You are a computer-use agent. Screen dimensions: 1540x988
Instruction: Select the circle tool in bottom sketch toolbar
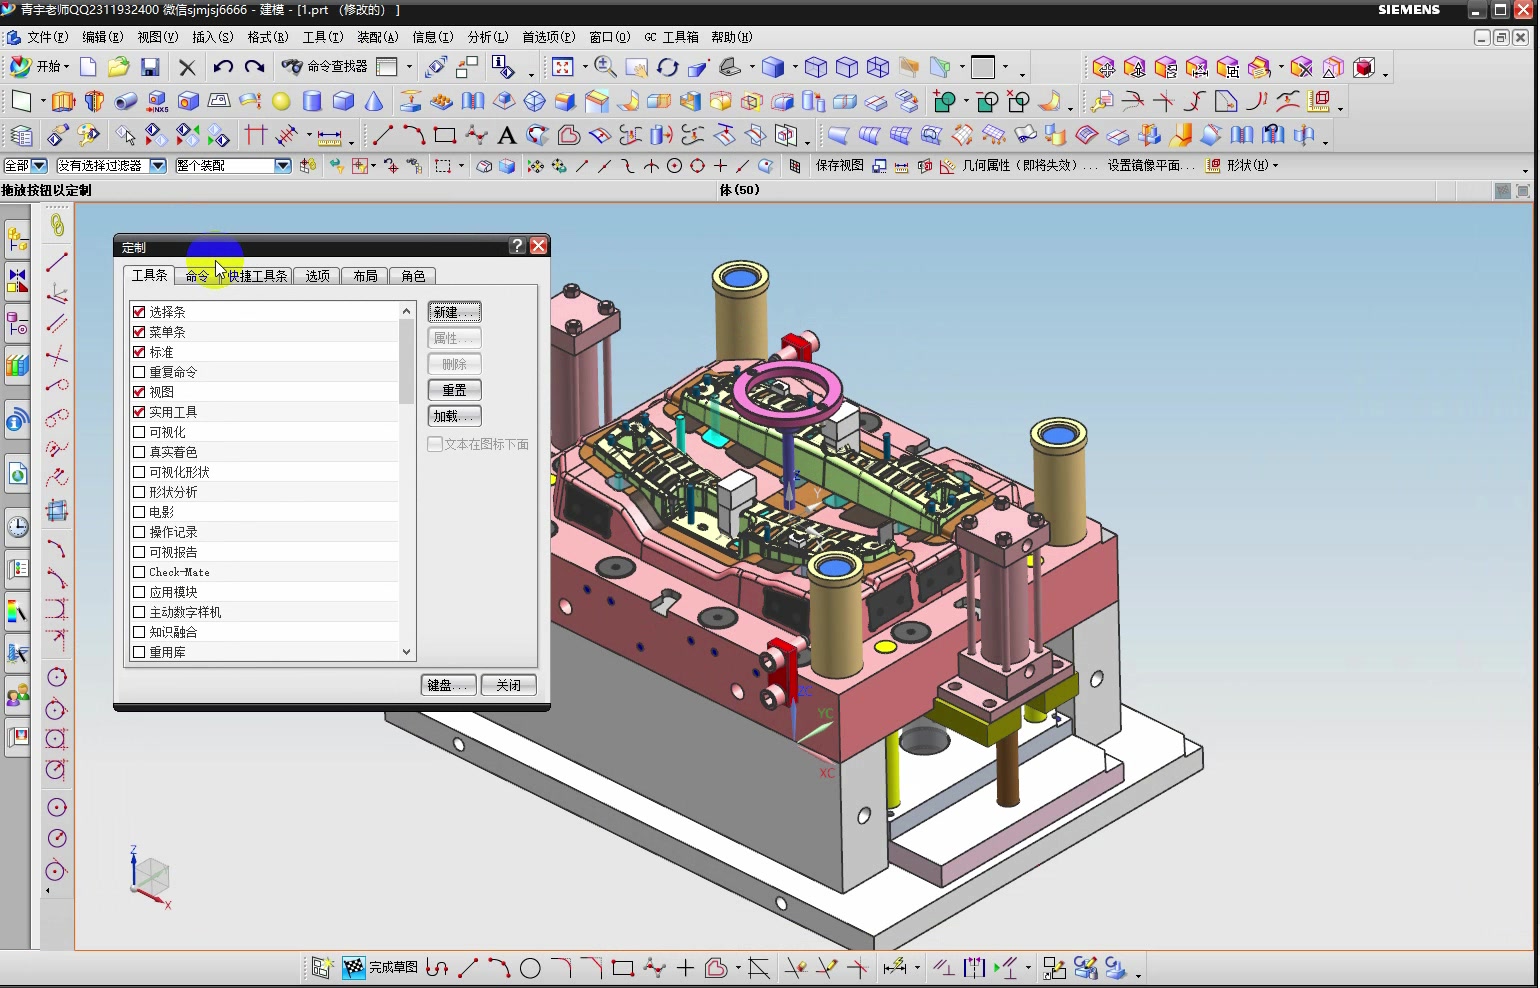(530, 967)
